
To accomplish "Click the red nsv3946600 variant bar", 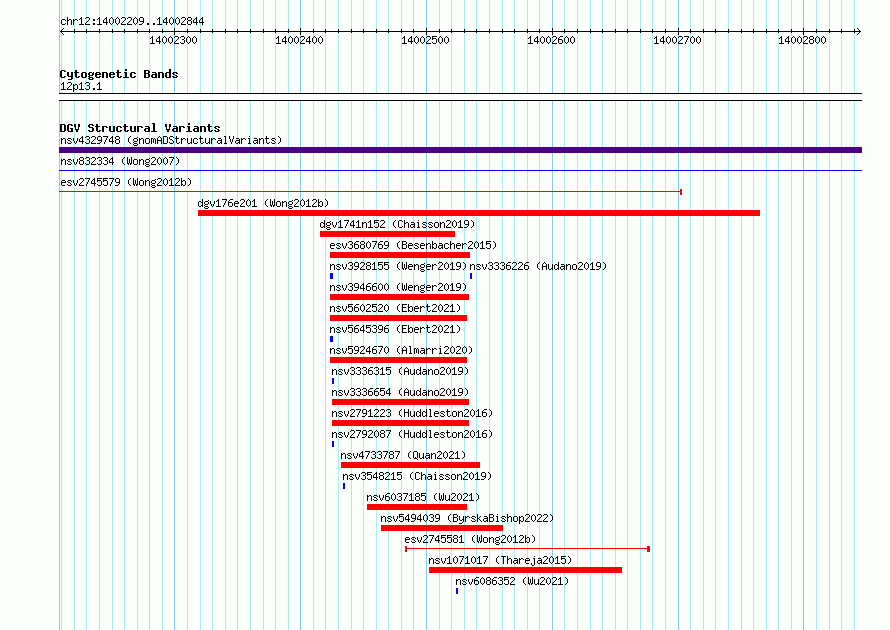I will (x=399, y=297).
